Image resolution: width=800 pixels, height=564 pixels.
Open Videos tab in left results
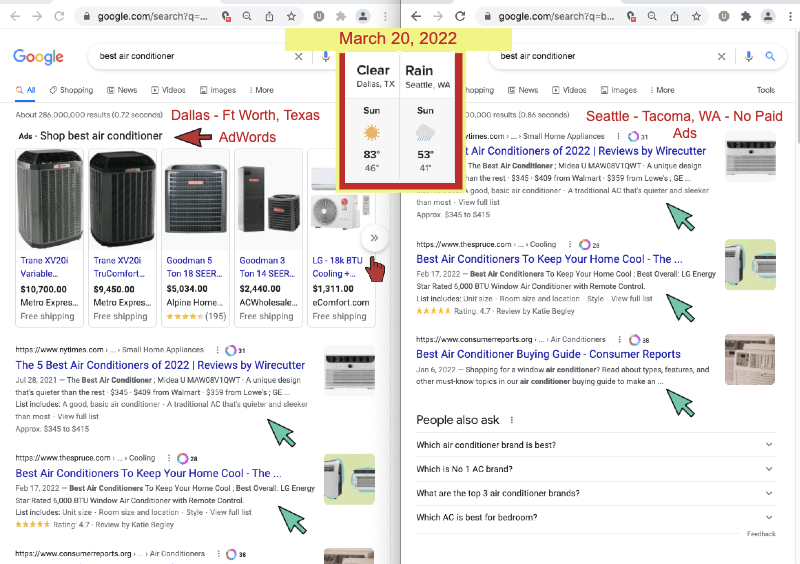pos(168,90)
